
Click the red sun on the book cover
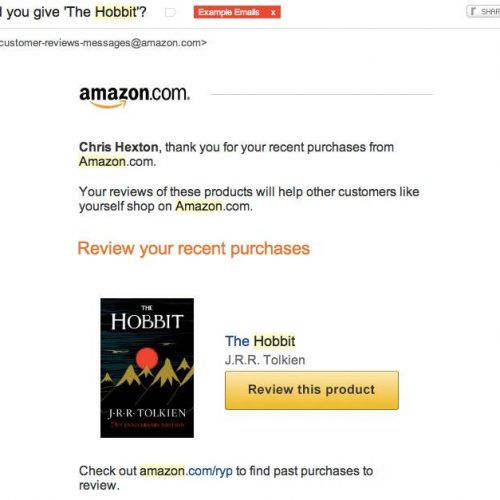tap(147, 358)
